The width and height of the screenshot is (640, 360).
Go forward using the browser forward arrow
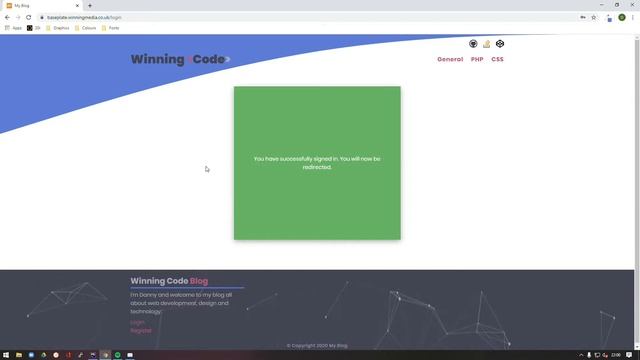coord(18,18)
